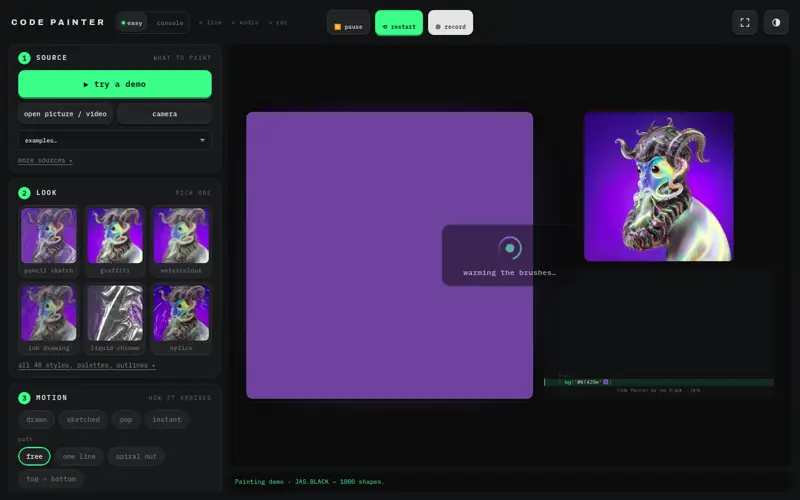The height and width of the screenshot is (500, 800).
Task: Switch to console mode
Action: (x=170, y=22)
